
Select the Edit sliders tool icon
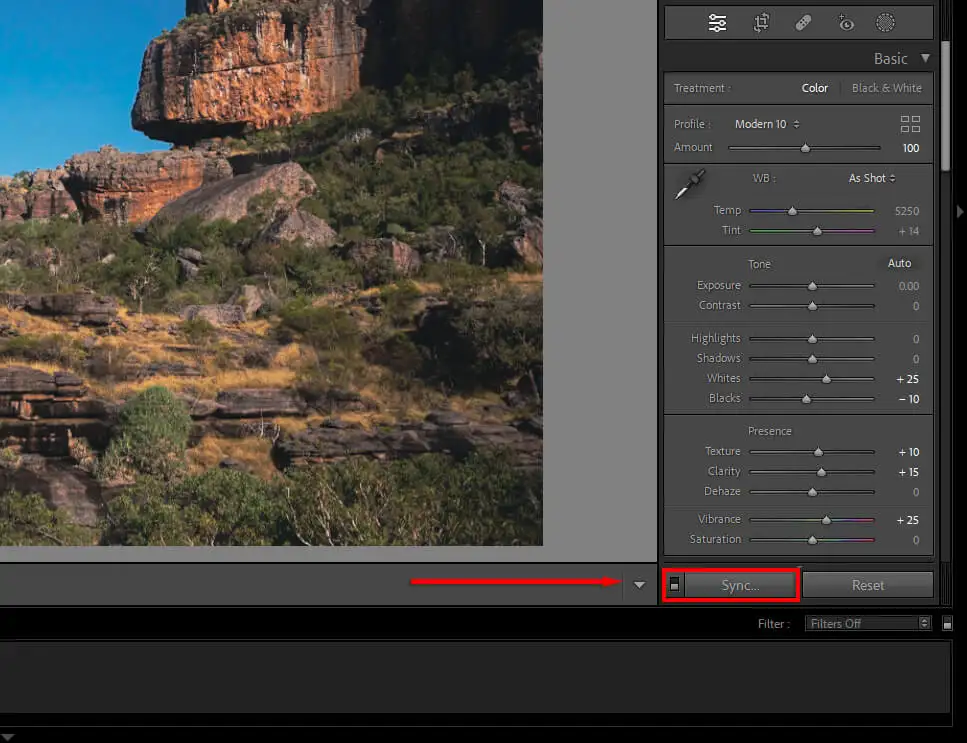(717, 23)
